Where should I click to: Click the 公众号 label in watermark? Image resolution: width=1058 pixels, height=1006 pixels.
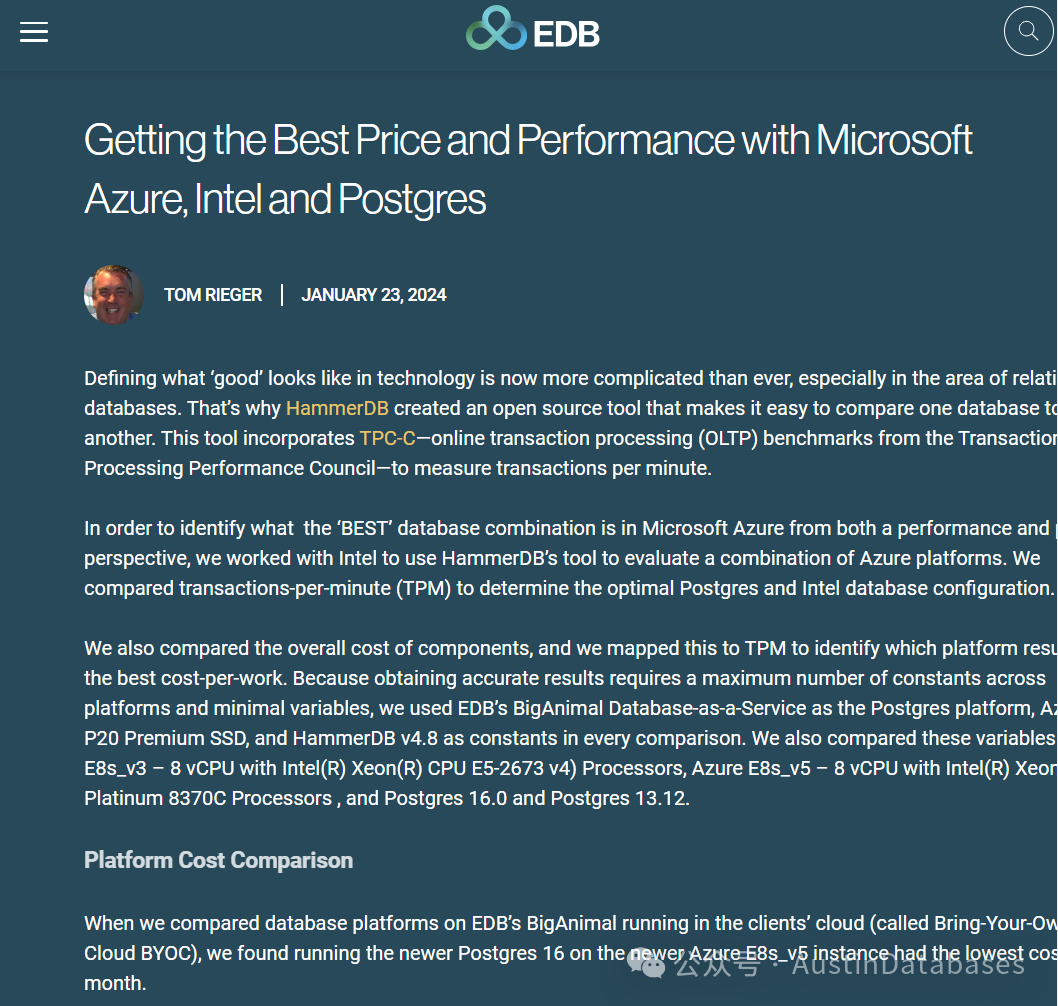(x=717, y=964)
